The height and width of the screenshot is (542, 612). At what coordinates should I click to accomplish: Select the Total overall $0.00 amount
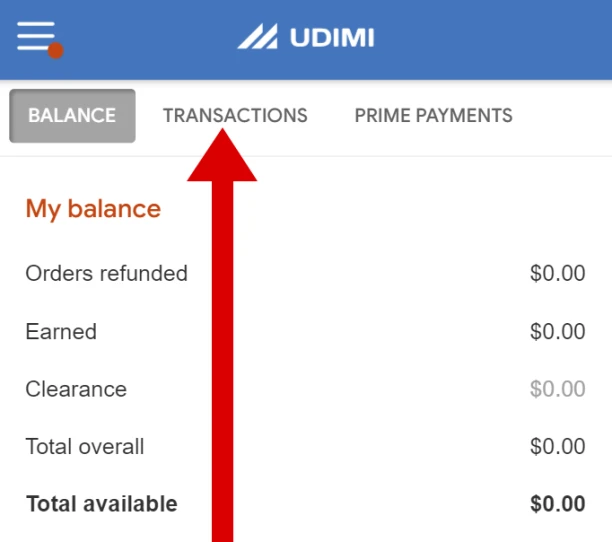click(x=557, y=446)
